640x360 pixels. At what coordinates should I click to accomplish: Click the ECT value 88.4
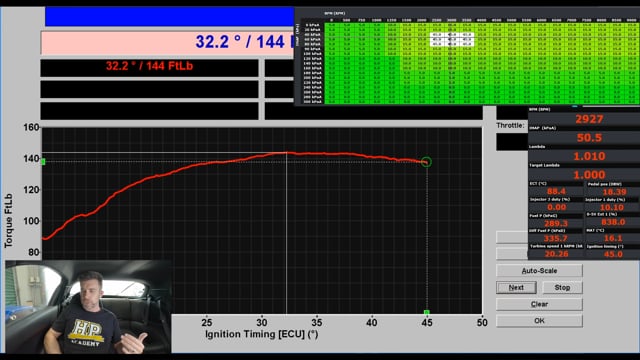(556, 191)
